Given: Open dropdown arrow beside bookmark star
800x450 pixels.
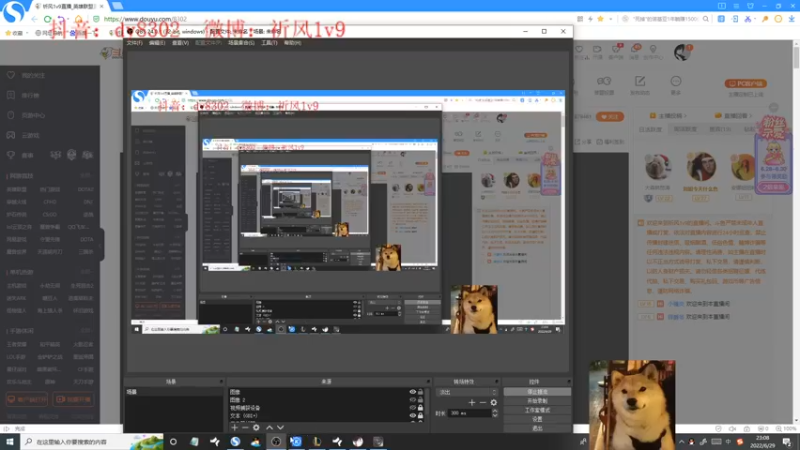Looking at the screenshot, I should coord(610,19).
